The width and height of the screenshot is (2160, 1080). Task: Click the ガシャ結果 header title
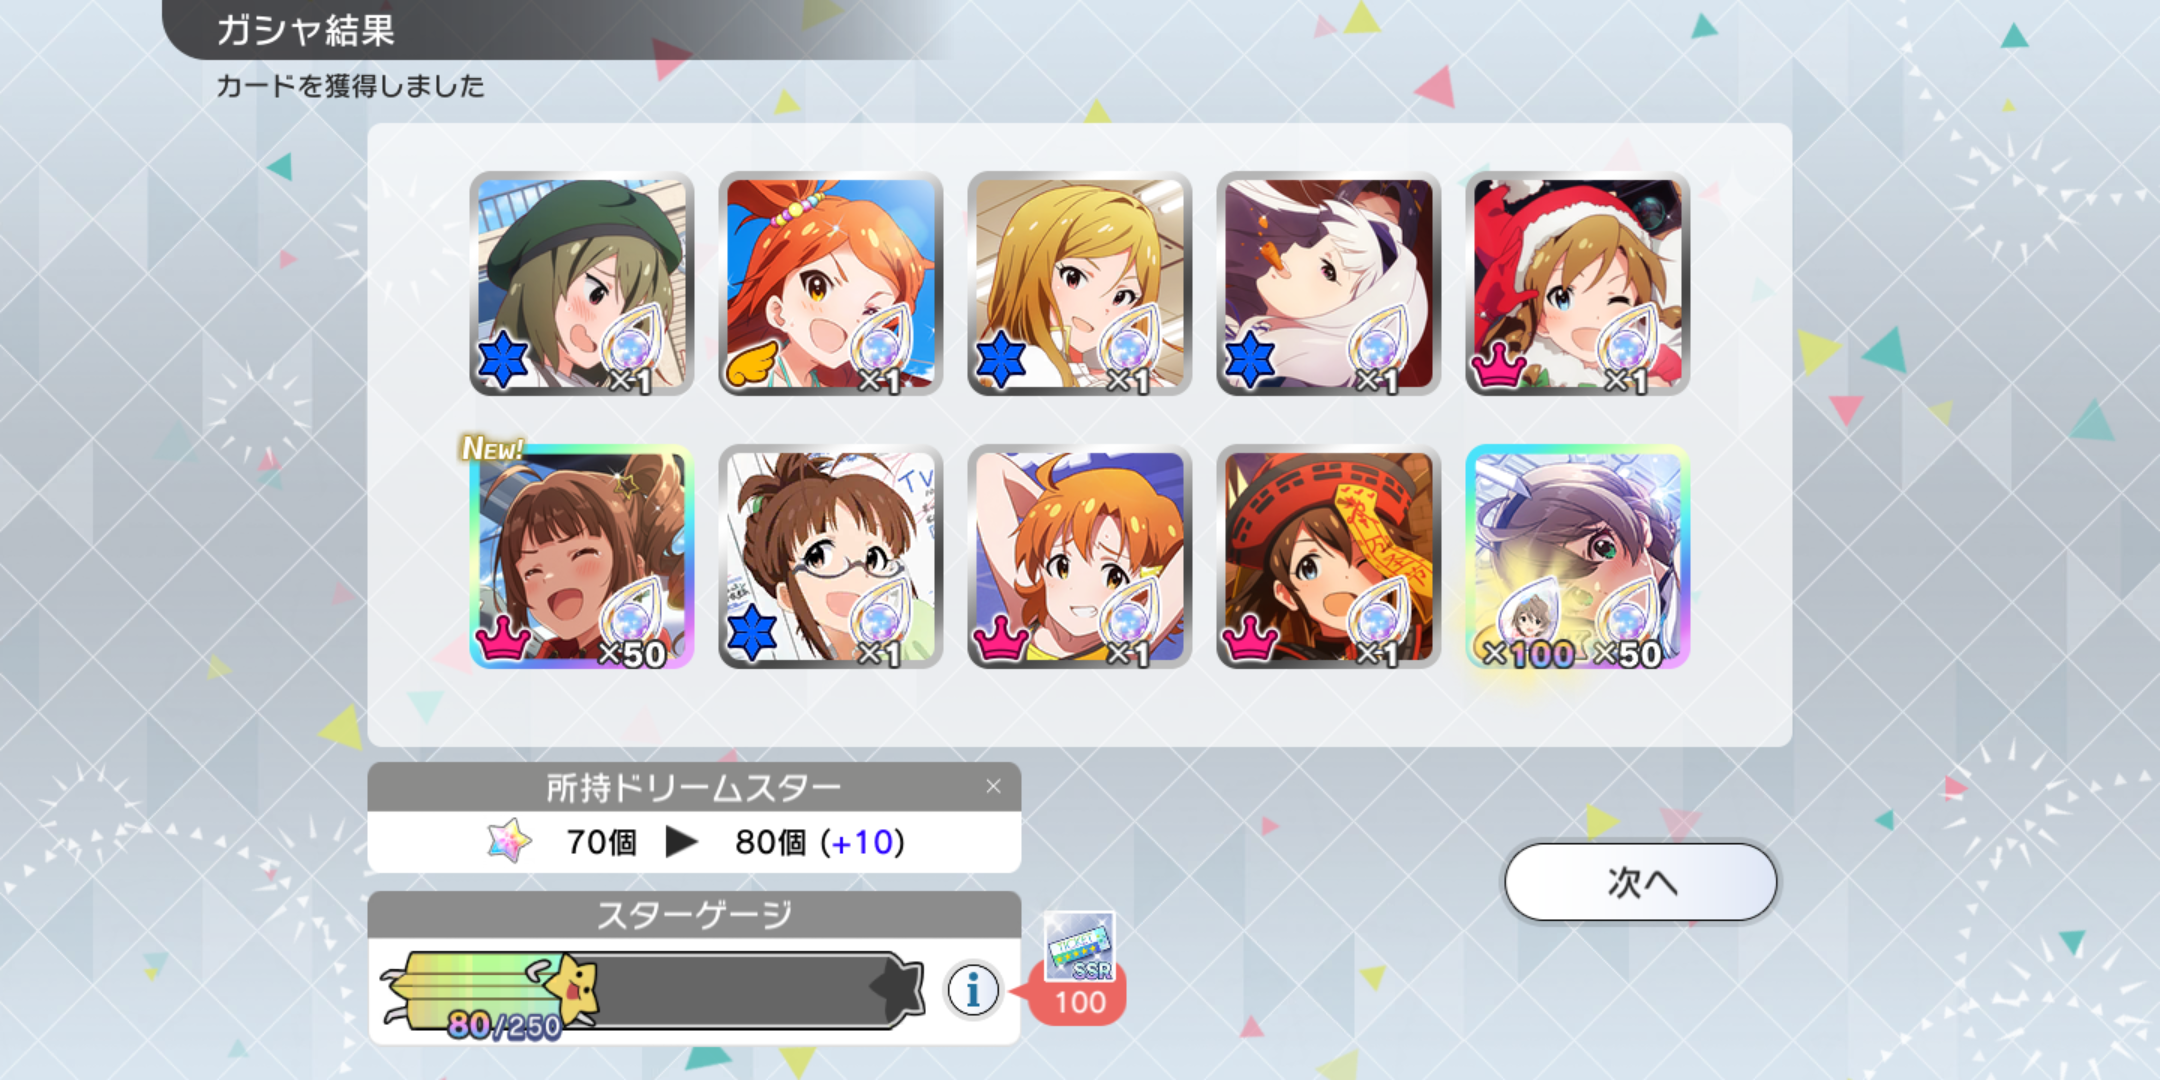pyautogui.click(x=306, y=29)
